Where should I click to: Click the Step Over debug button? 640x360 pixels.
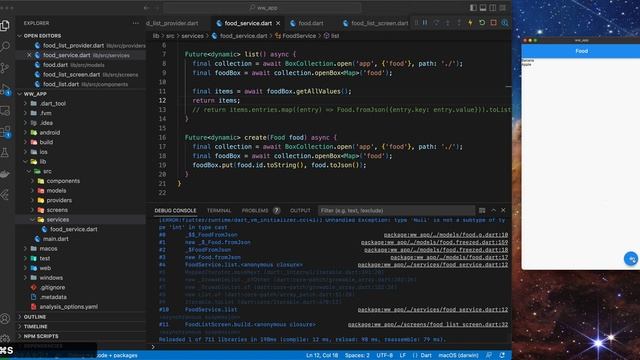pyautogui.click(x=436, y=23)
